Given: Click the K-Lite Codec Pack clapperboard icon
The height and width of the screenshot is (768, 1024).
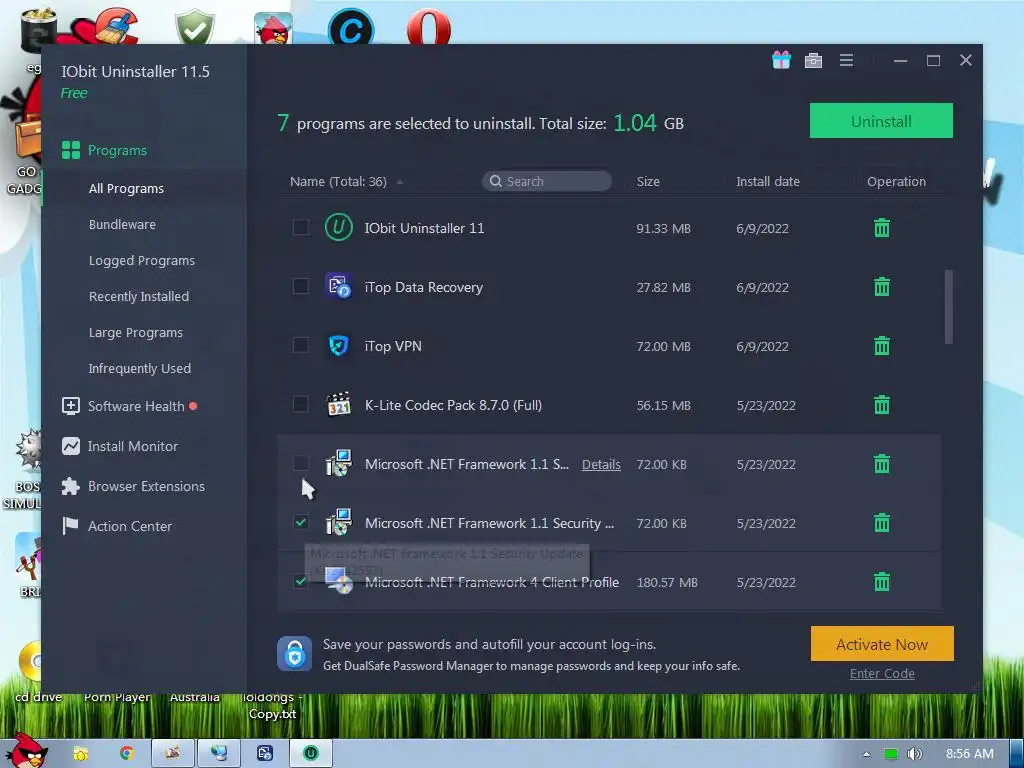Looking at the screenshot, I should (338, 404).
